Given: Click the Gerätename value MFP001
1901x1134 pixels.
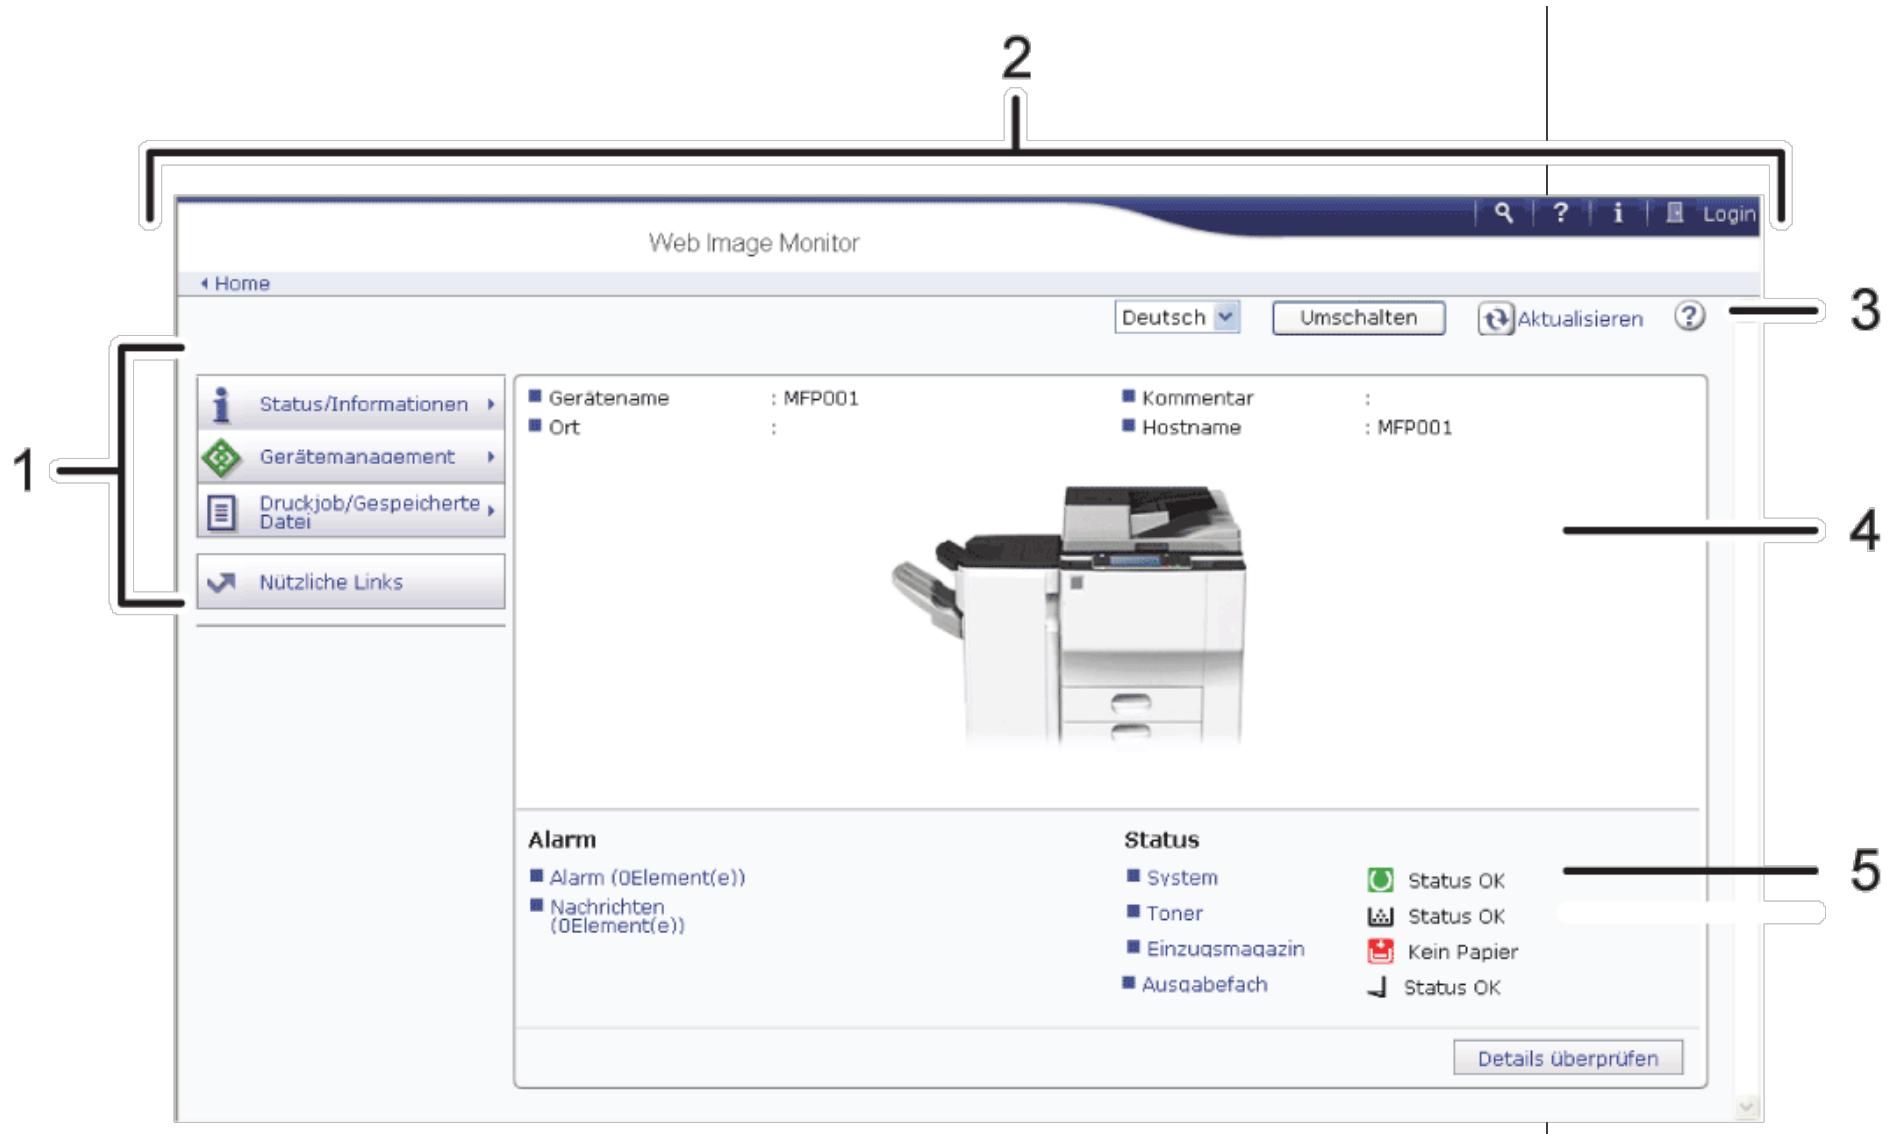Looking at the screenshot, I should pyautogui.click(x=821, y=399).
